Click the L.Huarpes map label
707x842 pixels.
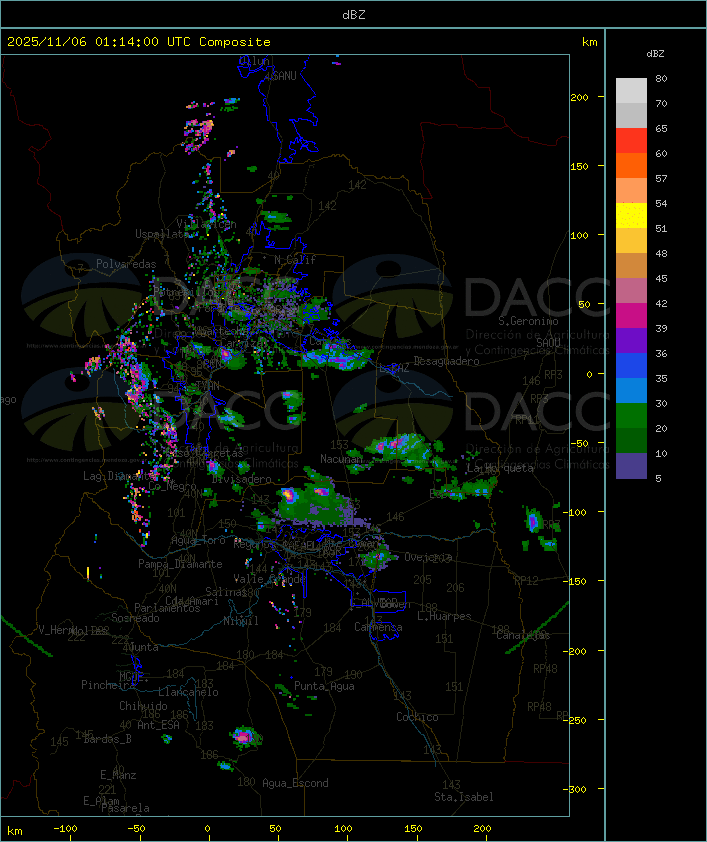click(444, 616)
